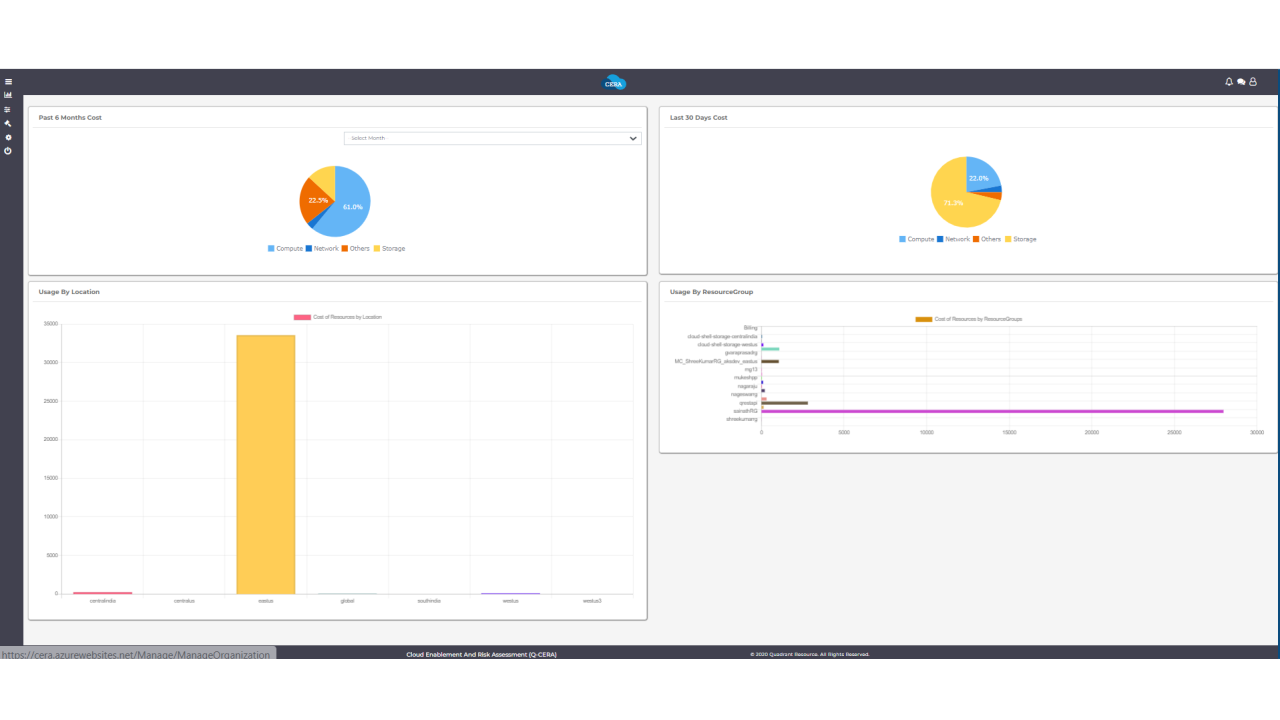
Task: Toggle Others legend in Past 6 Months chart
Action: point(355,248)
